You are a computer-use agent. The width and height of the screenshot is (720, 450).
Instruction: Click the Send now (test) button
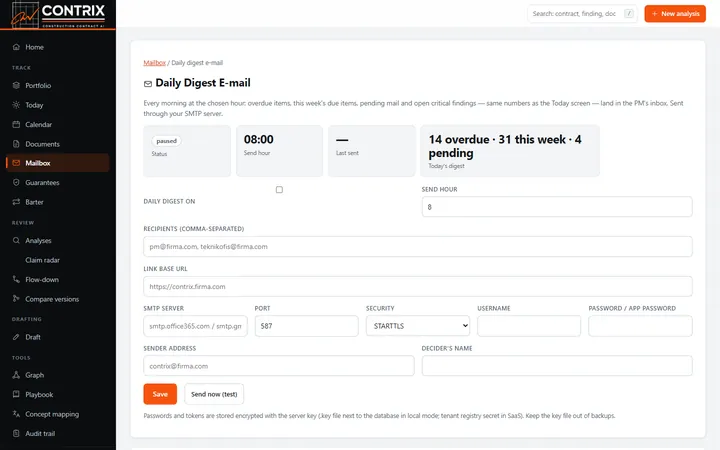point(214,394)
